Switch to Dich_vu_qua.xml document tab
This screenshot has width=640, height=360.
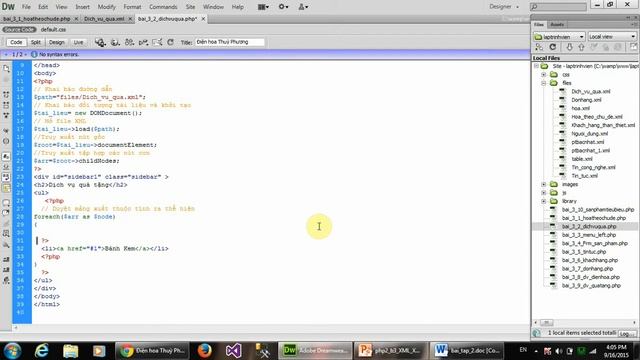pyautogui.click(x=104, y=19)
